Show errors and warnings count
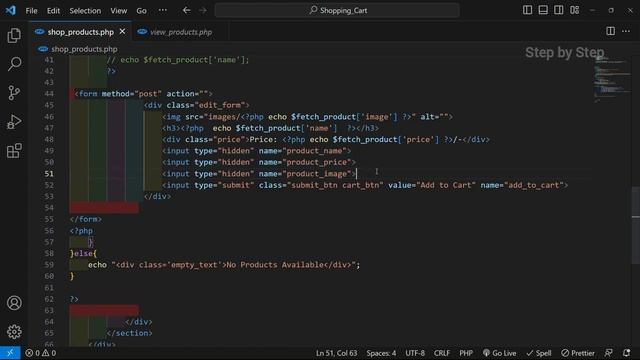Image resolution: width=640 pixels, height=360 pixels. [x=41, y=353]
